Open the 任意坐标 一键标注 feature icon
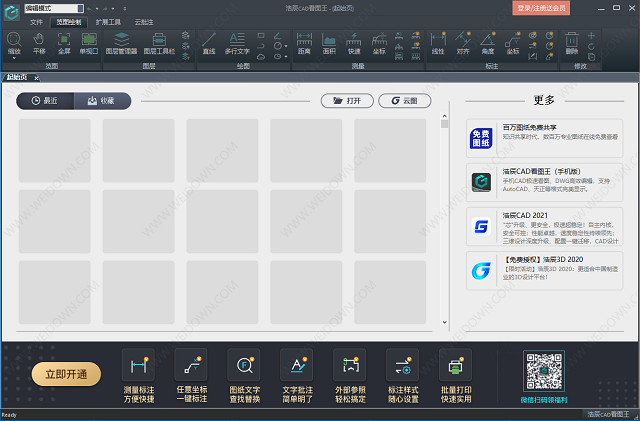The height and width of the screenshot is (421, 640). 191,365
